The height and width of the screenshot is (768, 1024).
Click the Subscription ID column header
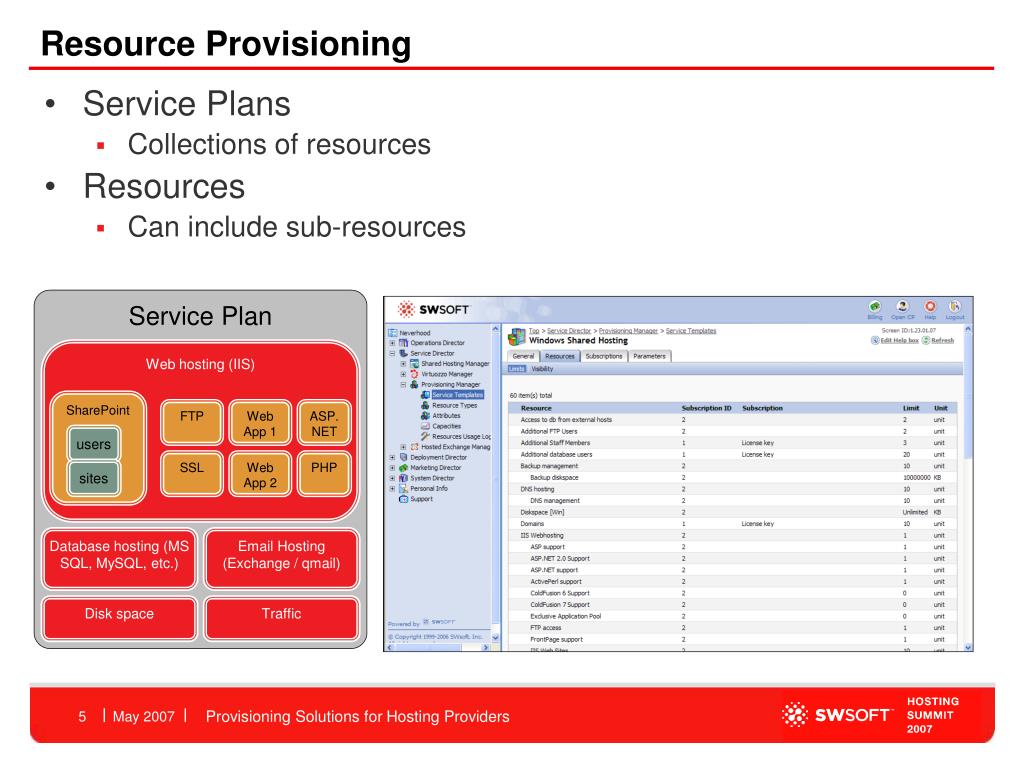(707, 408)
